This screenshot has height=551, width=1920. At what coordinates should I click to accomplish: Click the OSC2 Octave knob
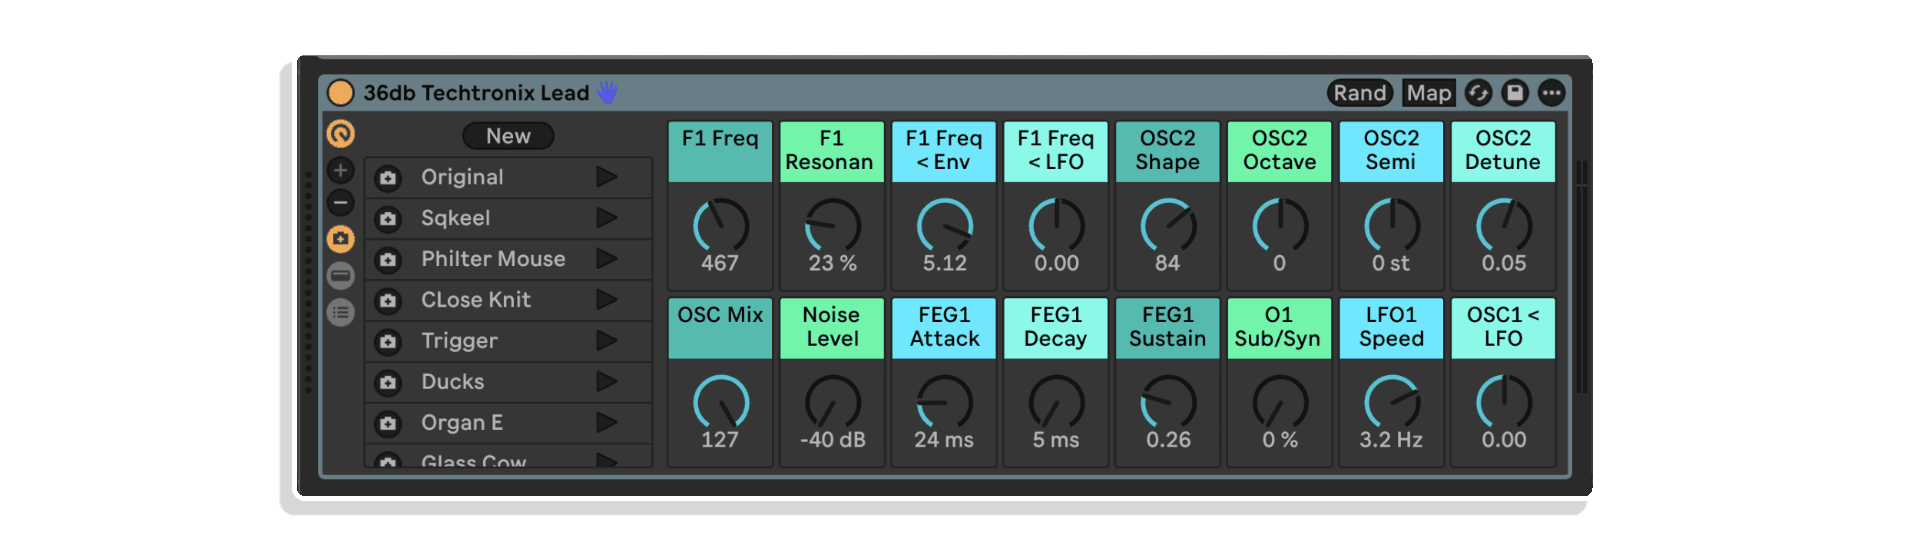(1280, 226)
